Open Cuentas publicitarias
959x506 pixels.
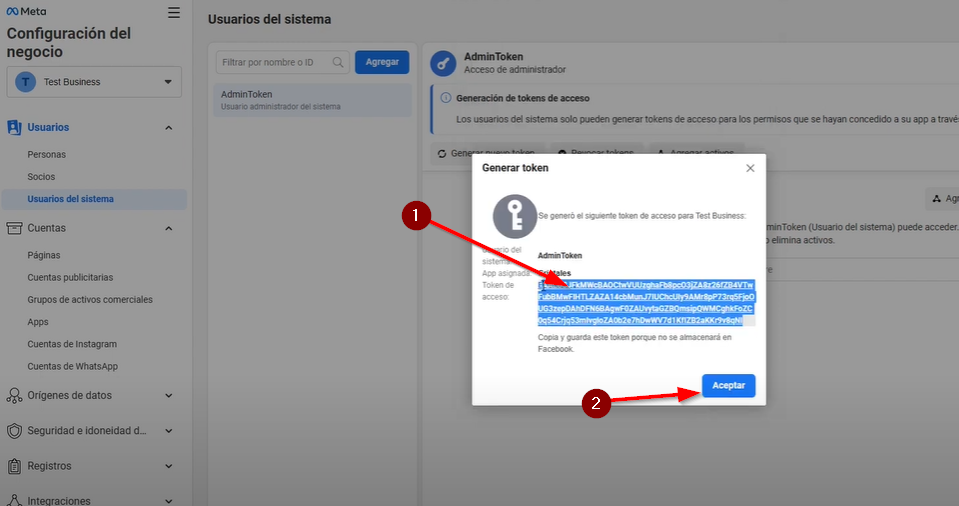[x=70, y=278]
